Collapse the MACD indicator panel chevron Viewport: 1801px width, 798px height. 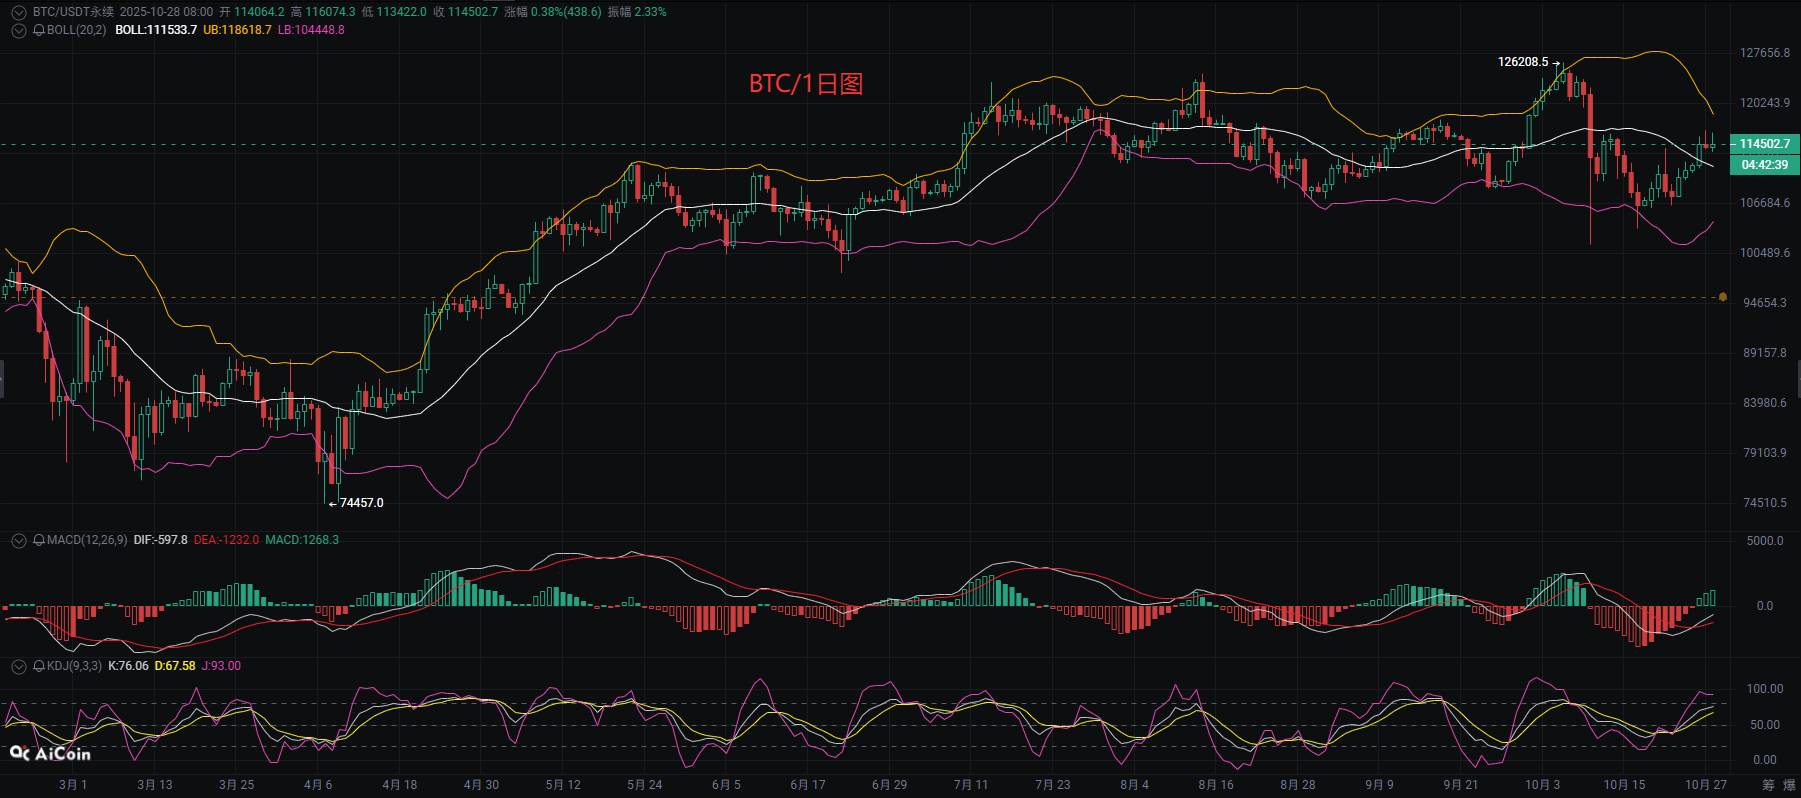pos(18,540)
